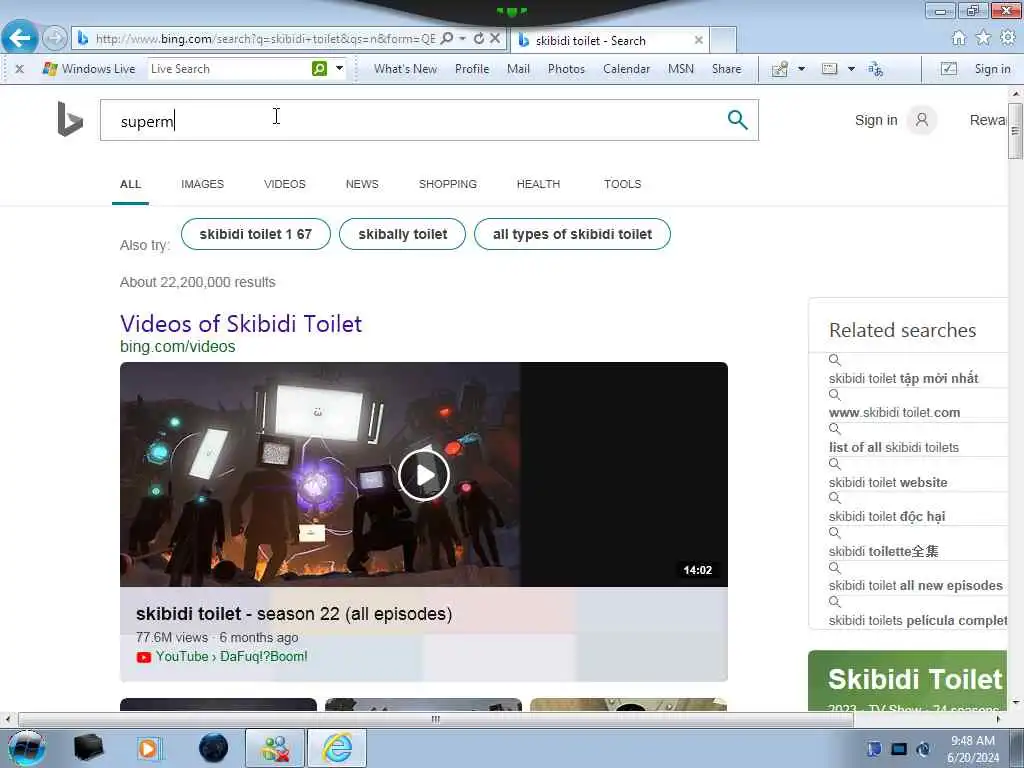Open the TOOLS tab
This screenshot has height=768, width=1024.
click(622, 184)
